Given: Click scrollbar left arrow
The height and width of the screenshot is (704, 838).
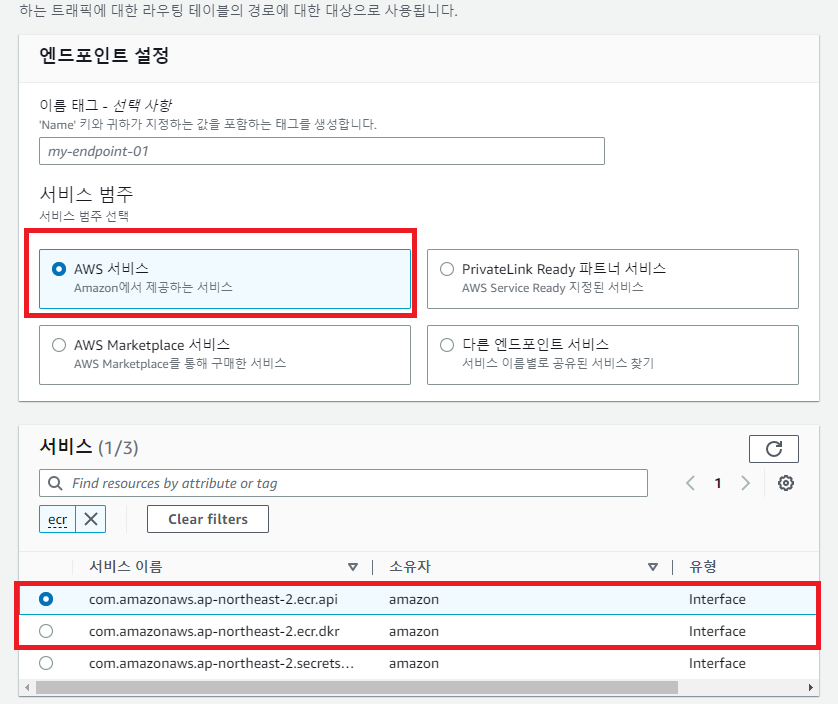Looking at the screenshot, I should pyautogui.click(x=27, y=687).
